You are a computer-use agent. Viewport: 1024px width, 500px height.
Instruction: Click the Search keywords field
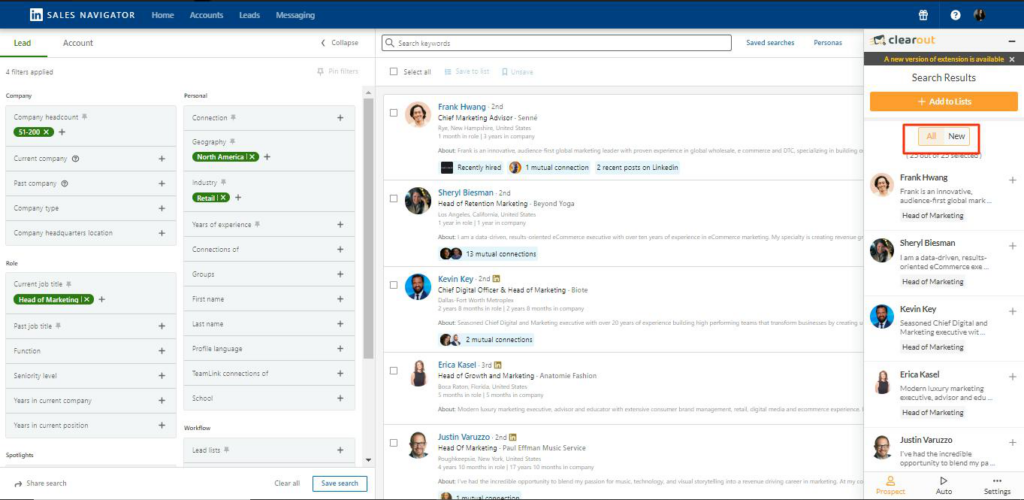(x=556, y=43)
